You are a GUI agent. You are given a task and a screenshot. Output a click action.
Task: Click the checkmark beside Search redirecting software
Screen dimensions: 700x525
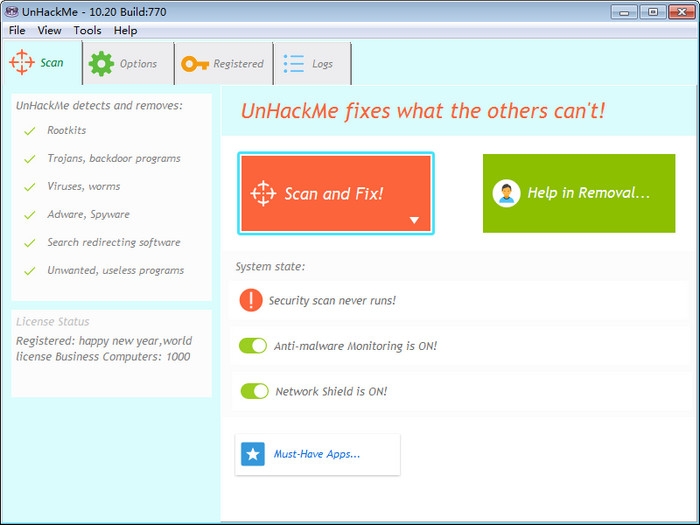coord(29,243)
